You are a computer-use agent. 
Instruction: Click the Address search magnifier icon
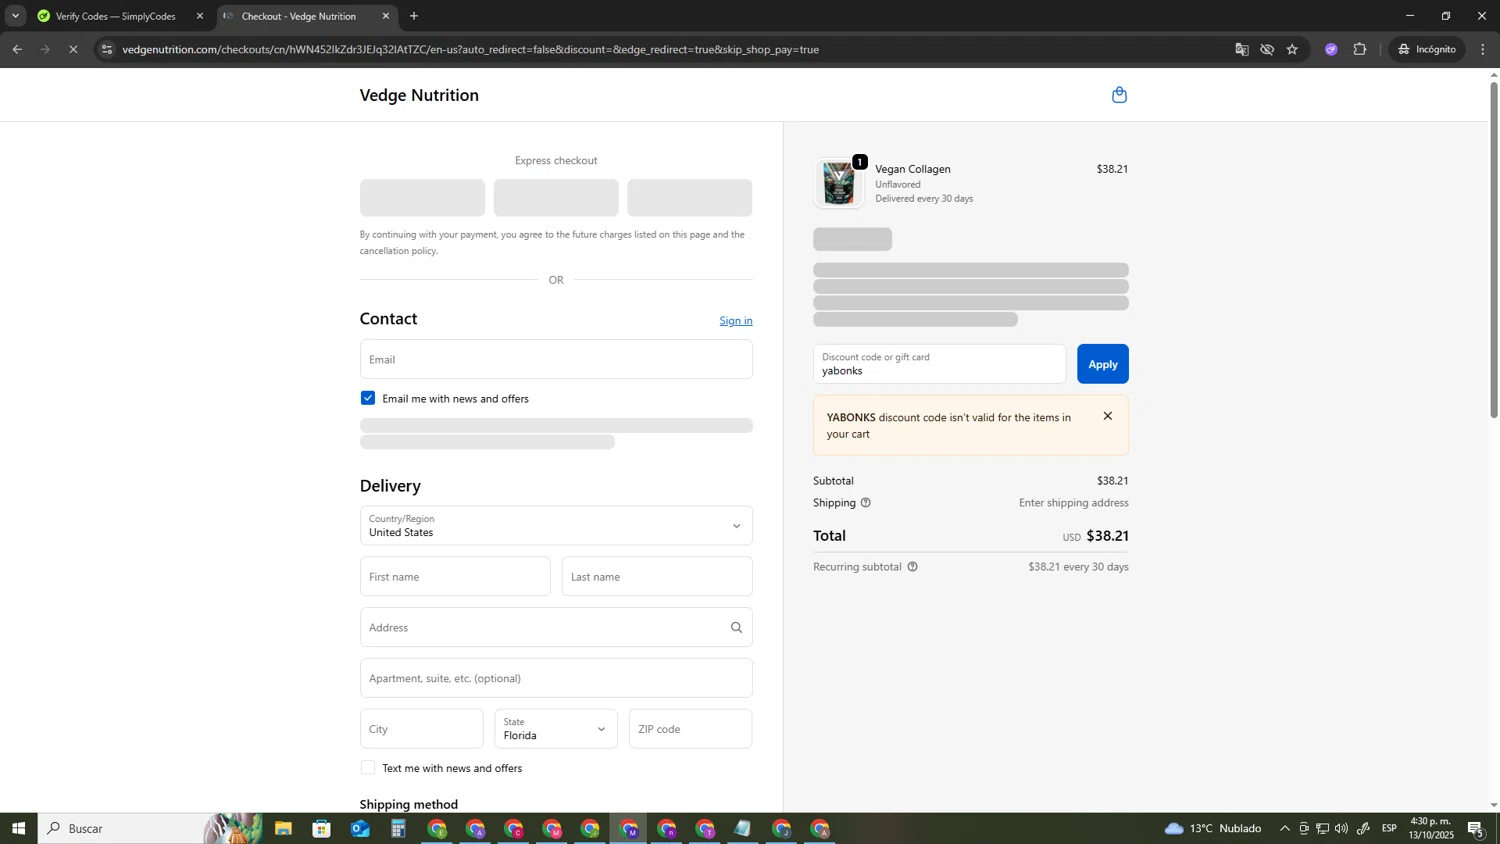tap(736, 628)
